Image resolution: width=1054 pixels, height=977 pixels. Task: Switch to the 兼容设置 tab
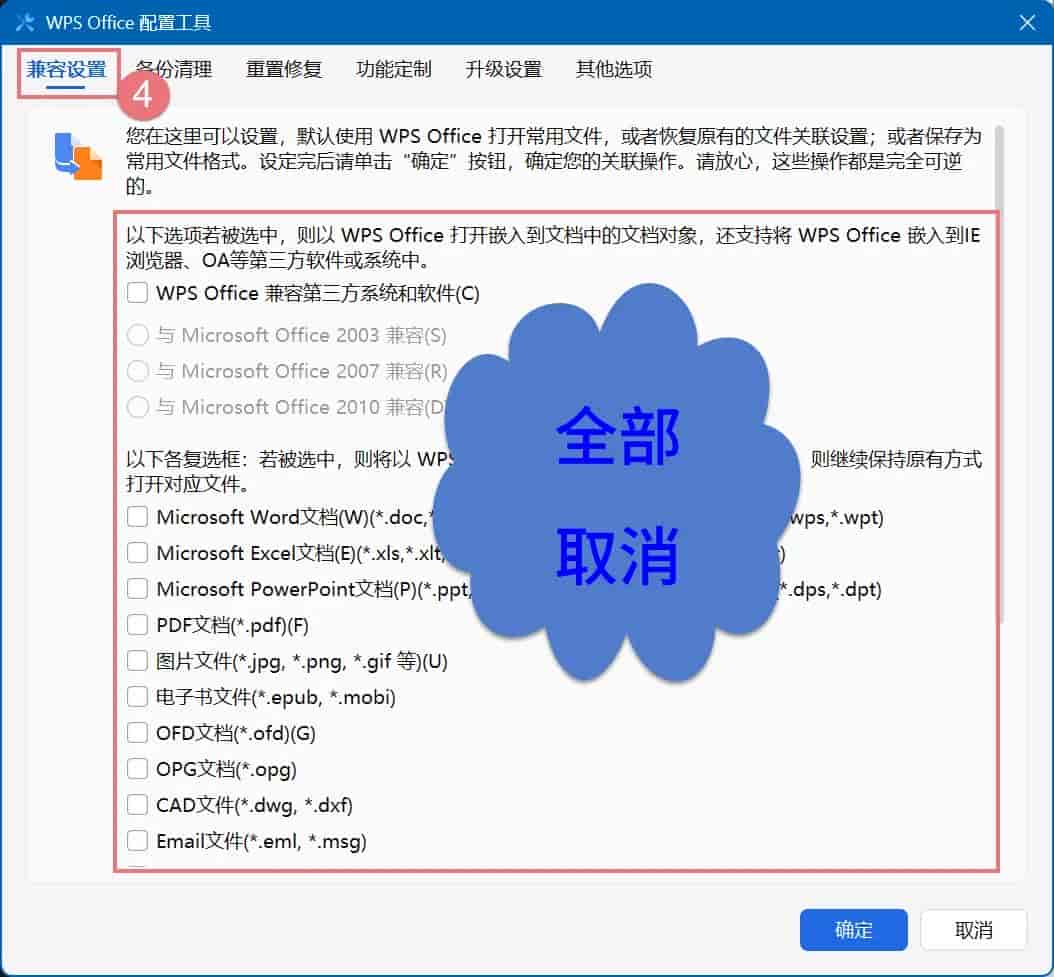tap(67, 69)
